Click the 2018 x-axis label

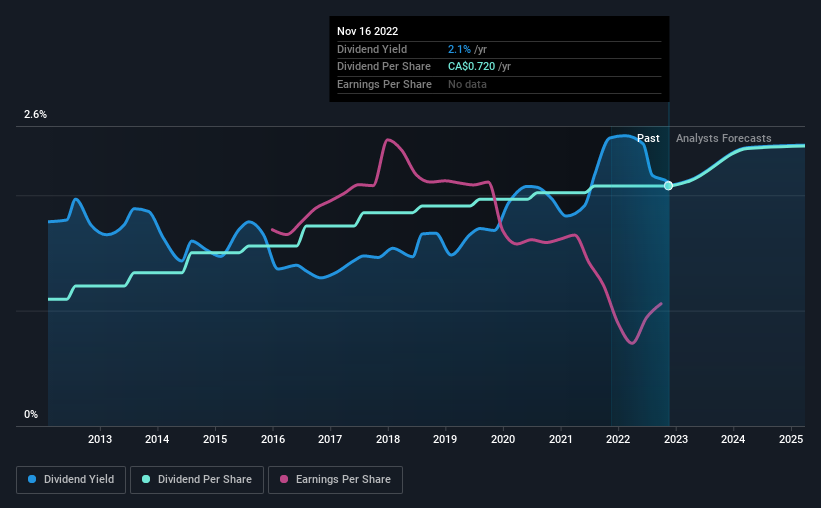pyautogui.click(x=388, y=439)
